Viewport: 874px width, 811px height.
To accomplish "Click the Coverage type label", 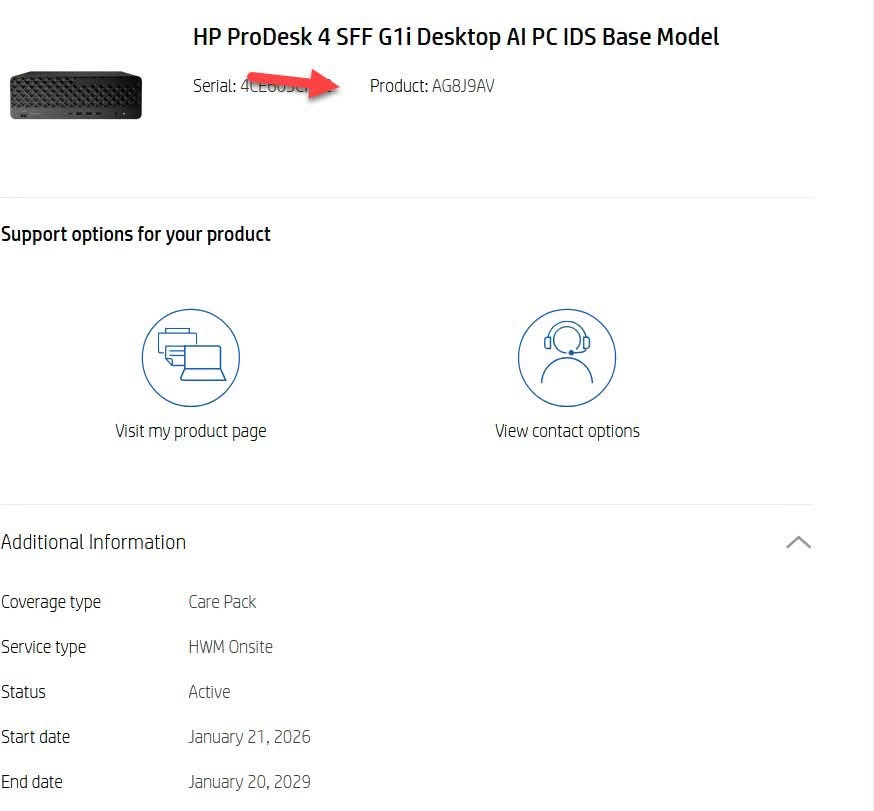I will tap(51, 603).
